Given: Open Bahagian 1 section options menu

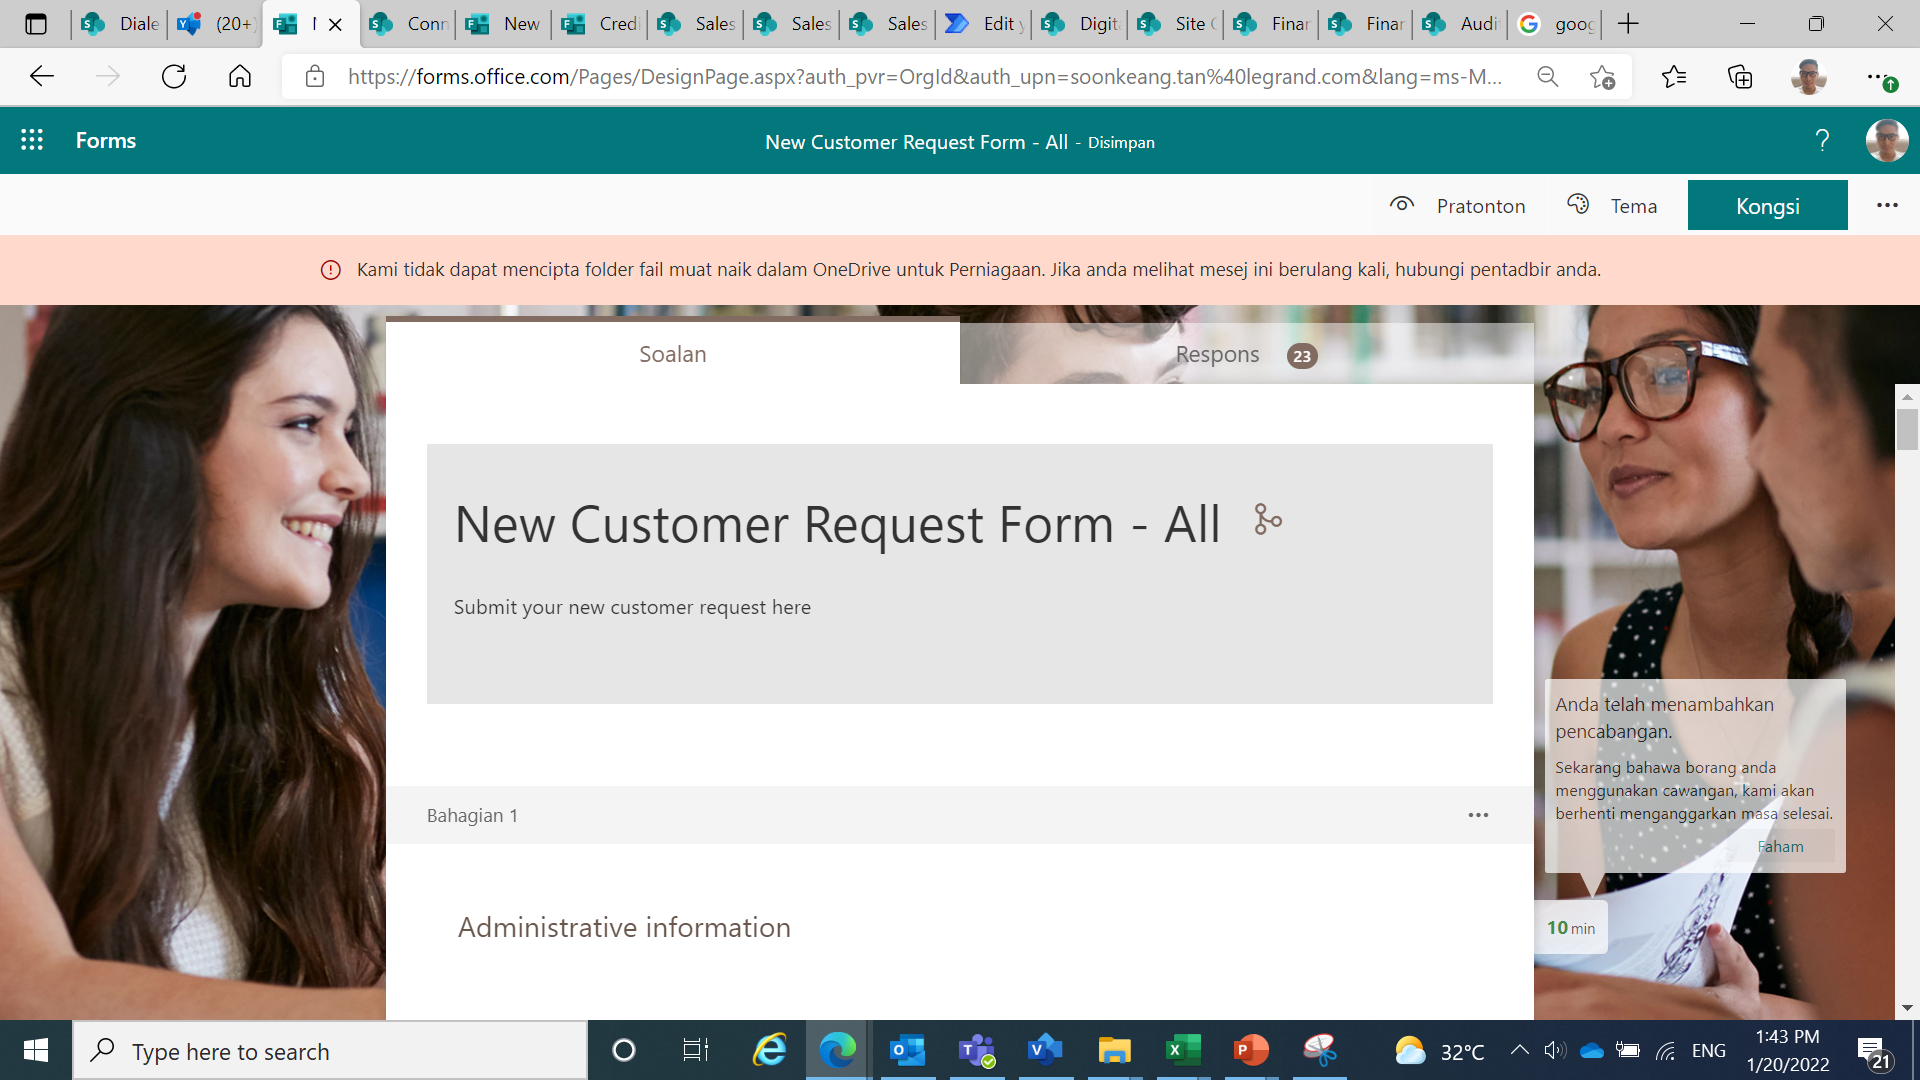Looking at the screenshot, I should (1478, 815).
